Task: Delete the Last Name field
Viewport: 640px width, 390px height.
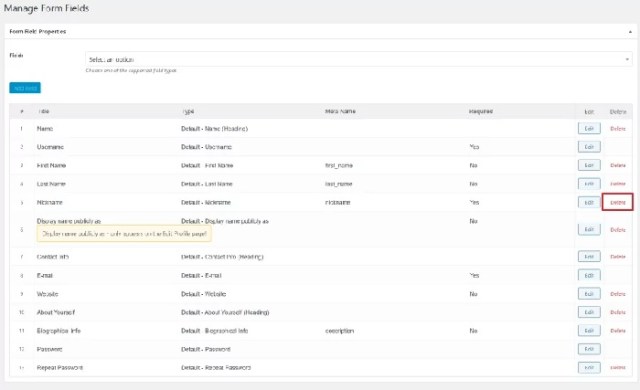Action: point(618,184)
